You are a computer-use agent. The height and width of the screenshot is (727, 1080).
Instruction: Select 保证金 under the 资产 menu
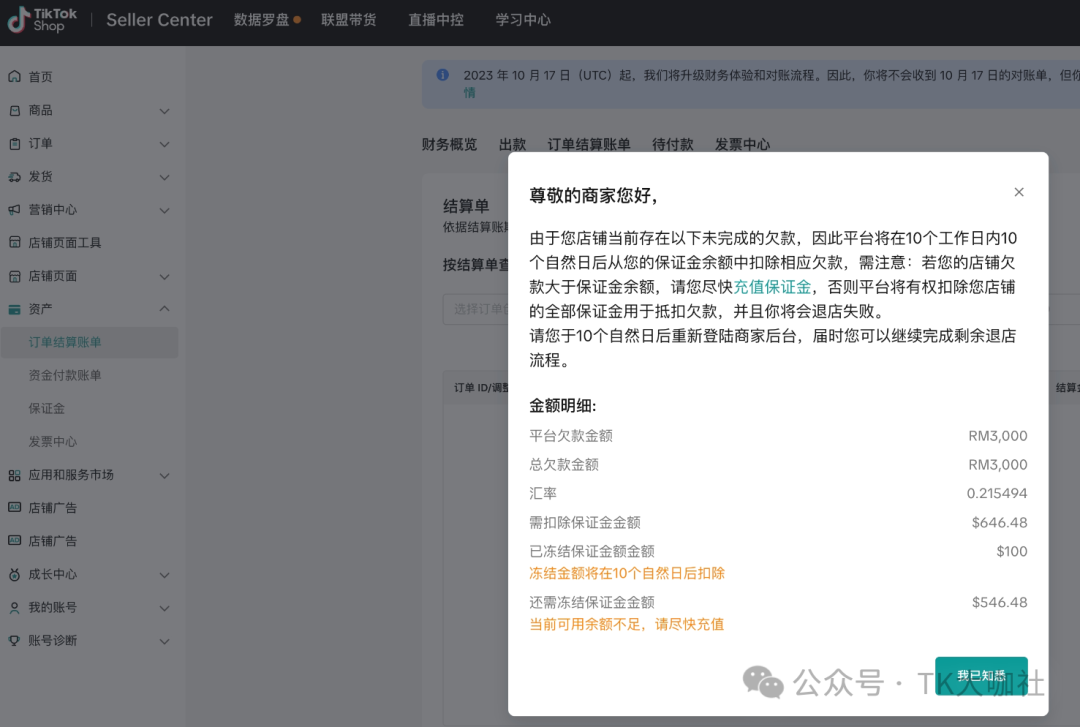pos(47,408)
